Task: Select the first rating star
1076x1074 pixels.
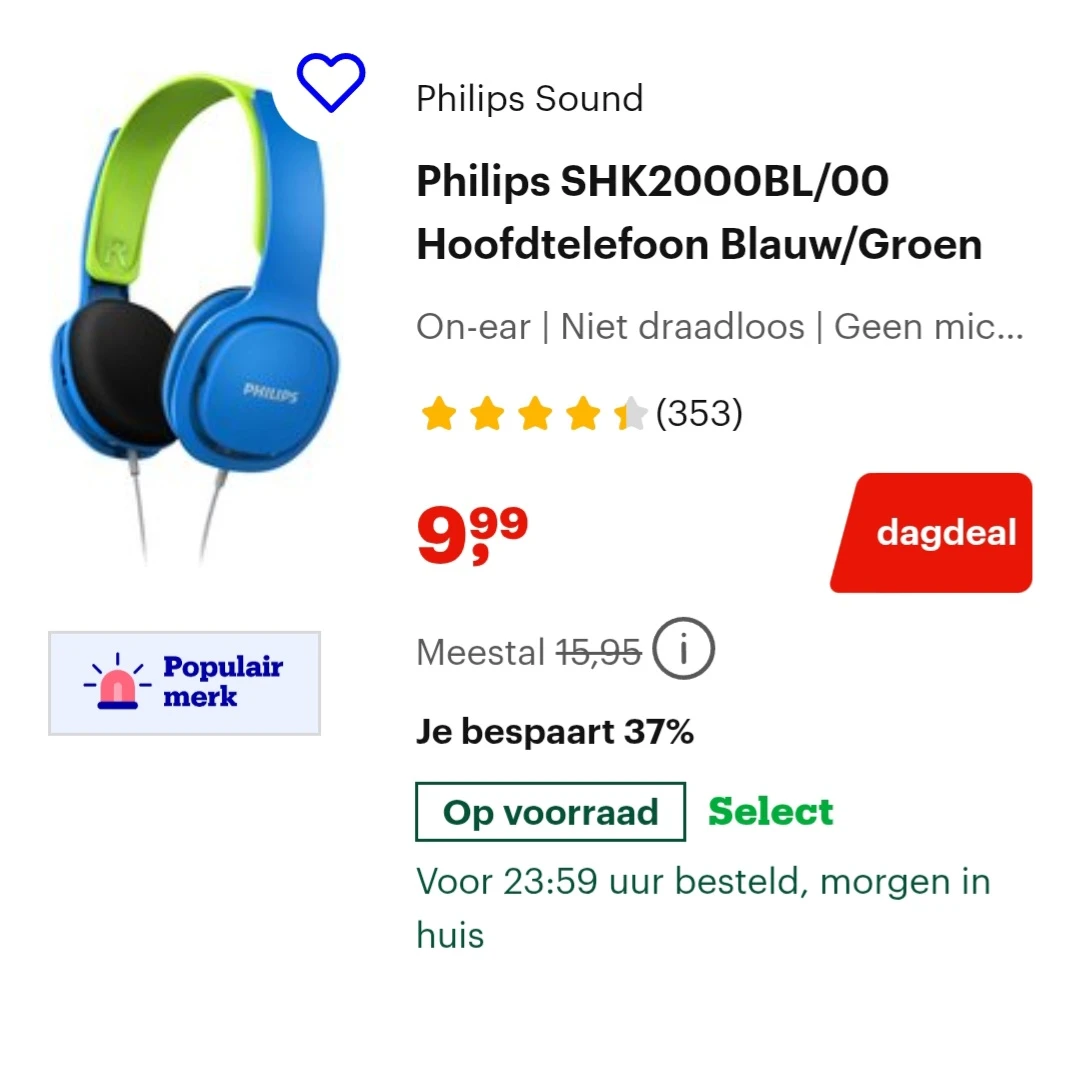Action: [x=439, y=414]
